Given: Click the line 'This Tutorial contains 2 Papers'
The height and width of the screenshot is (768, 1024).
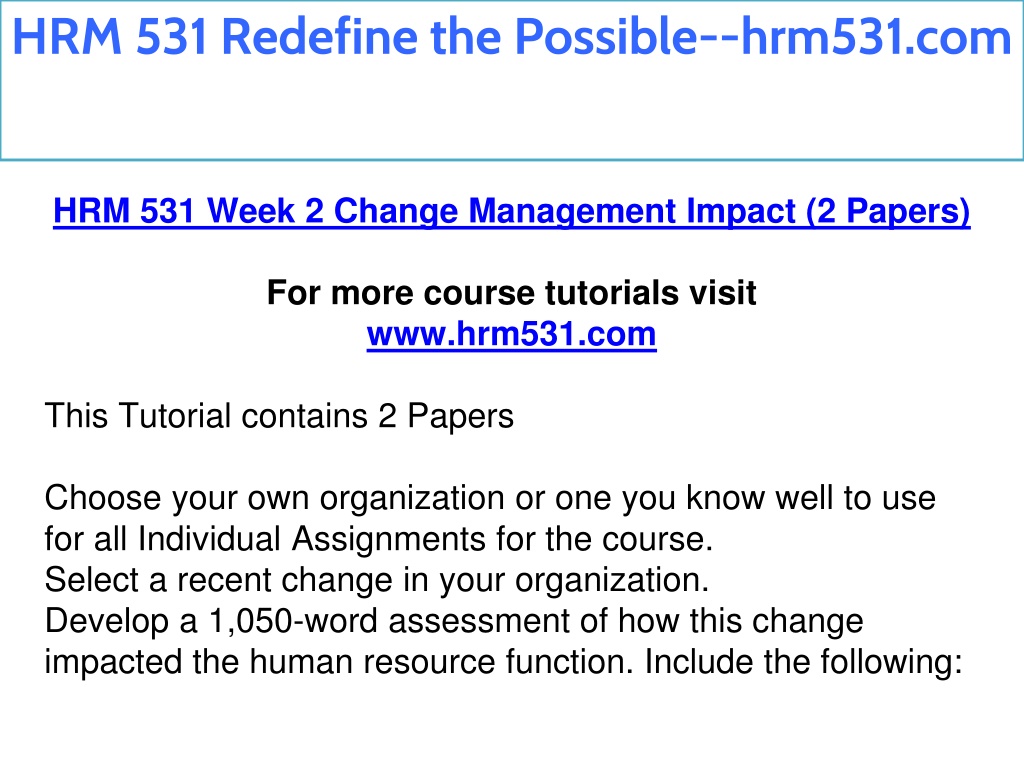Looking at the screenshot, I should click(x=279, y=416).
